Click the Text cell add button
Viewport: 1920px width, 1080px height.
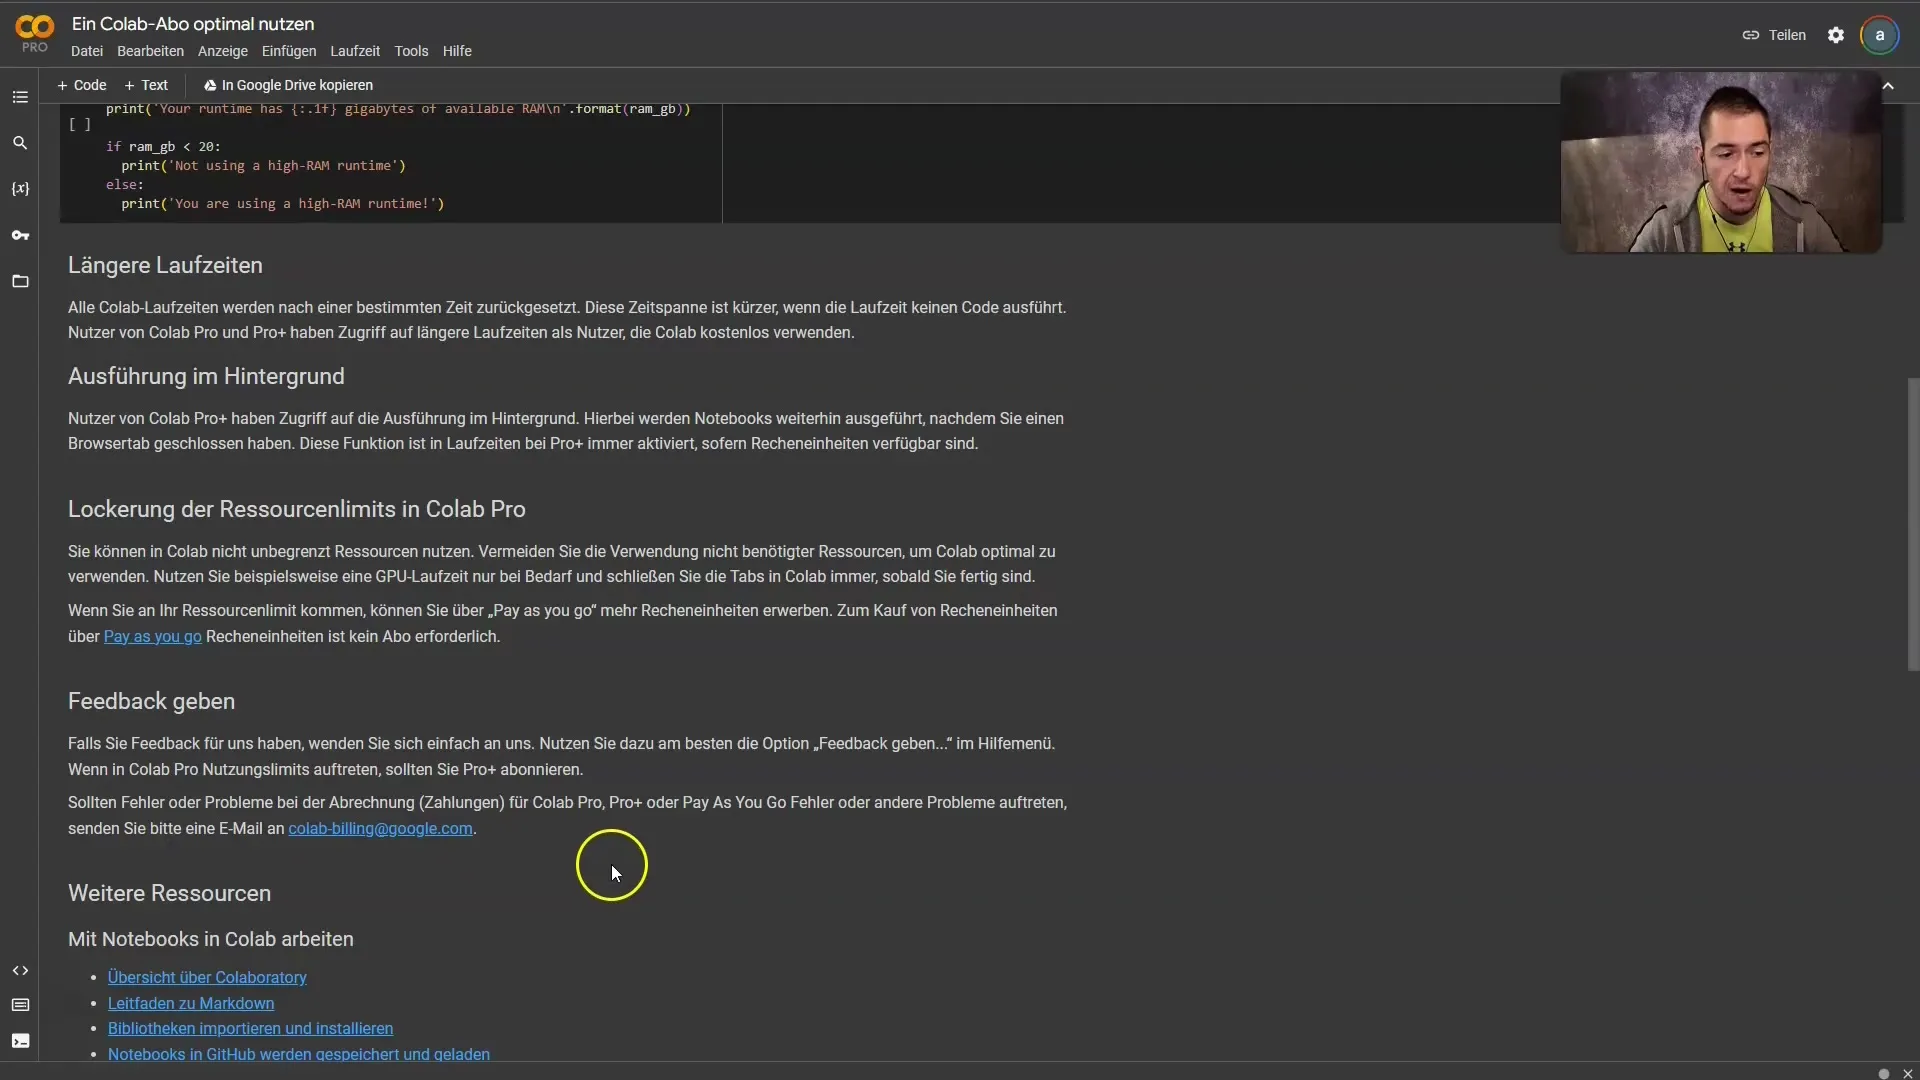pyautogui.click(x=146, y=84)
